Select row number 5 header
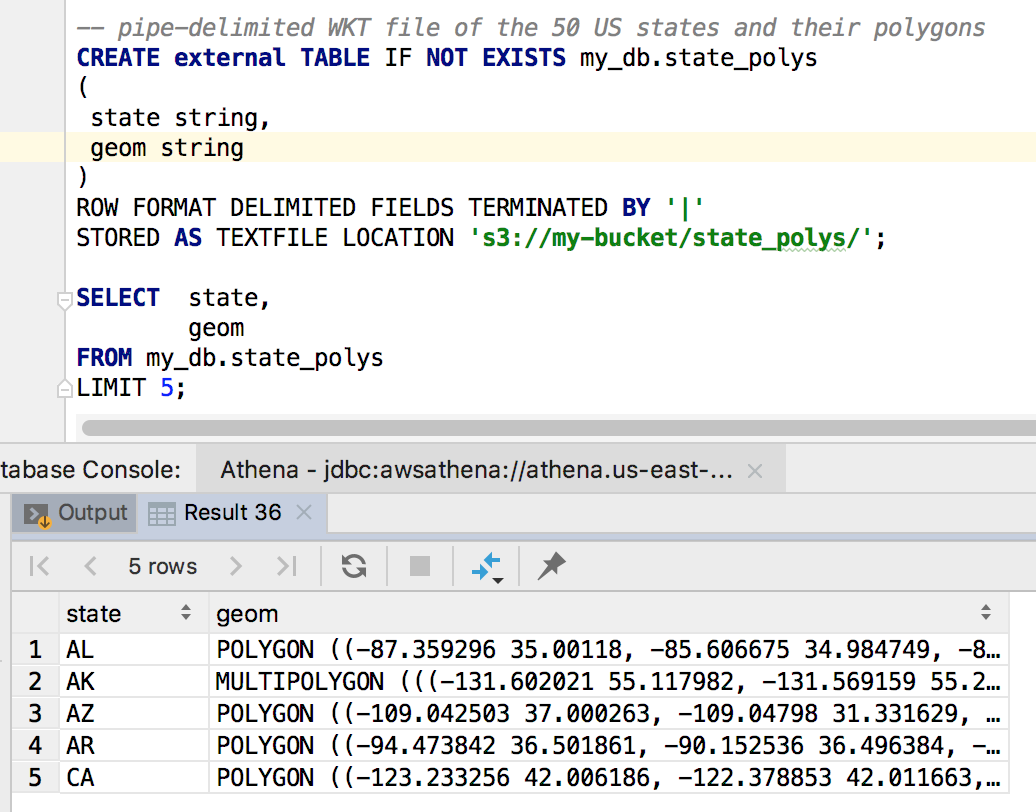The image size is (1036, 812). click(35, 777)
